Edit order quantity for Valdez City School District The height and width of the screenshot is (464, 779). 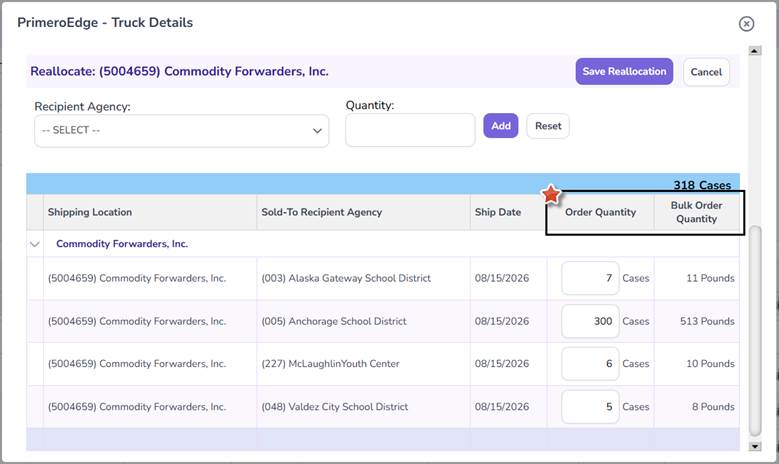(x=590, y=407)
